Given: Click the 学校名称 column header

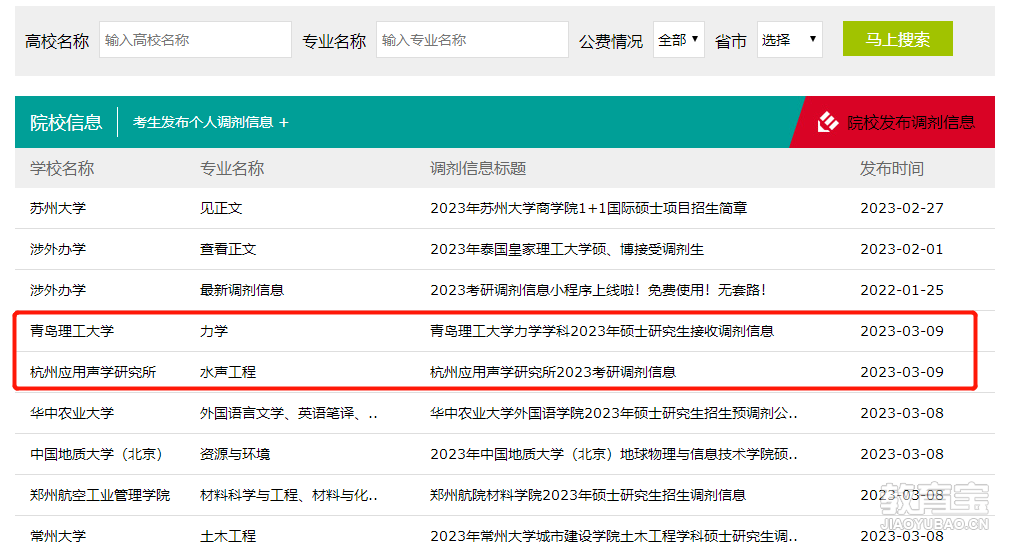Looking at the screenshot, I should coord(62,169).
